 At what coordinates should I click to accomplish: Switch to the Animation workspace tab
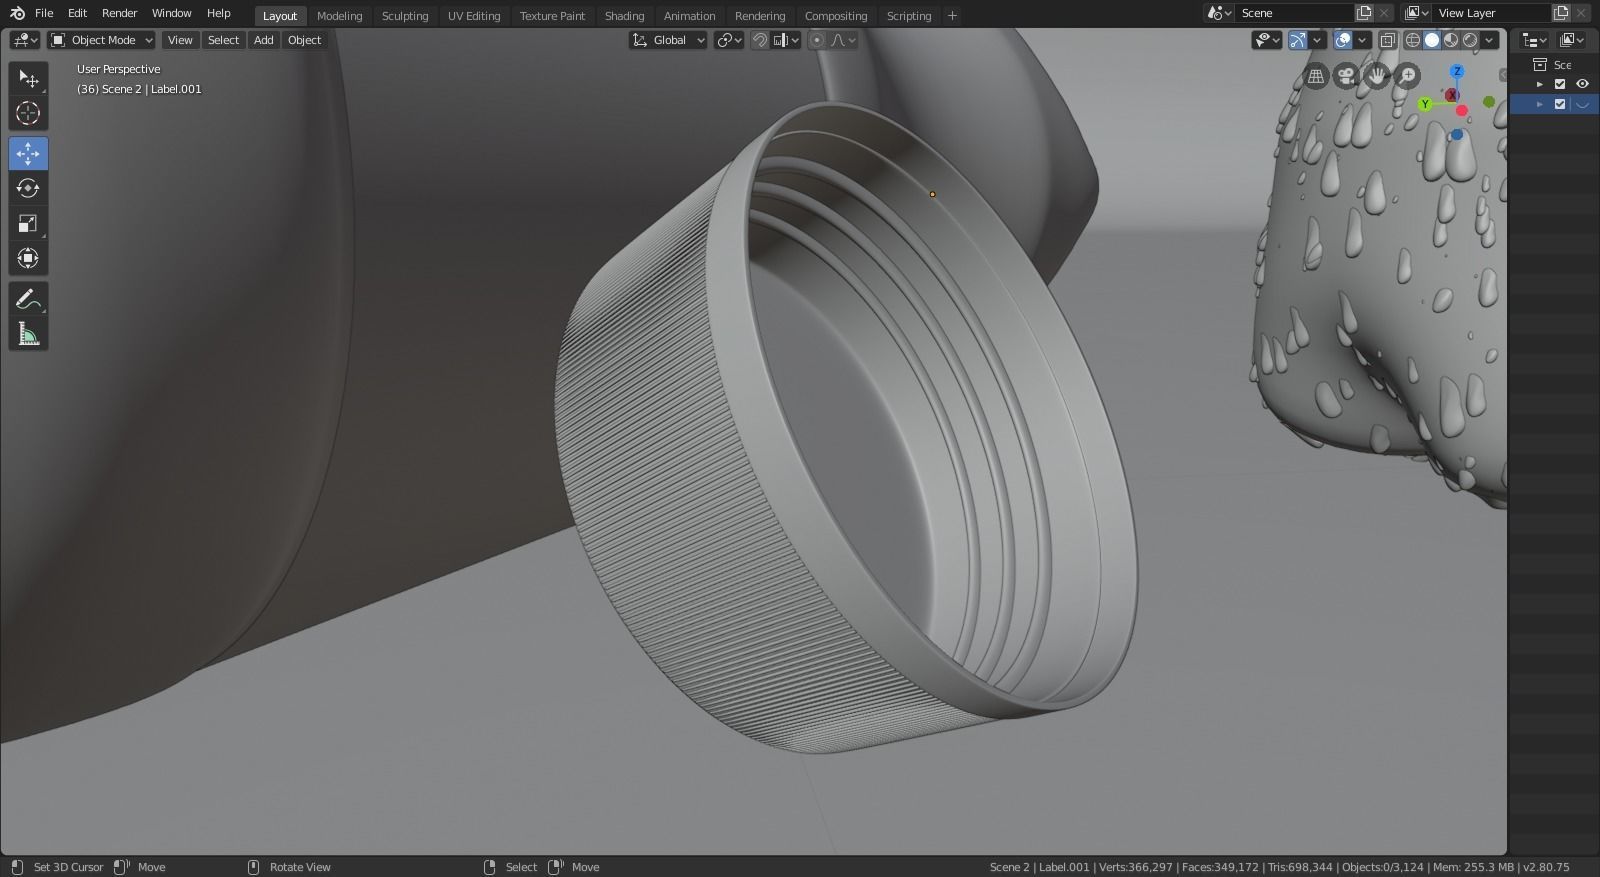(689, 16)
